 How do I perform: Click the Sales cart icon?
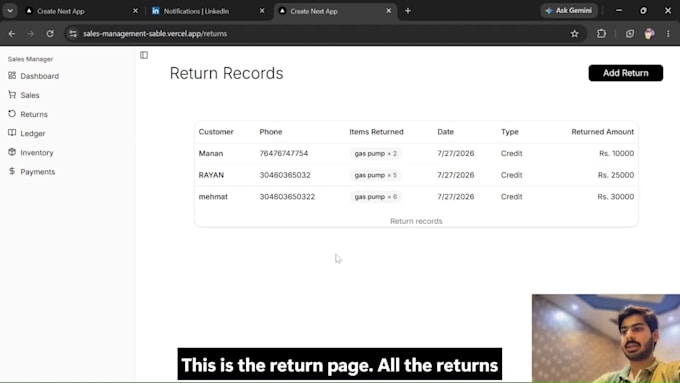pos(12,95)
